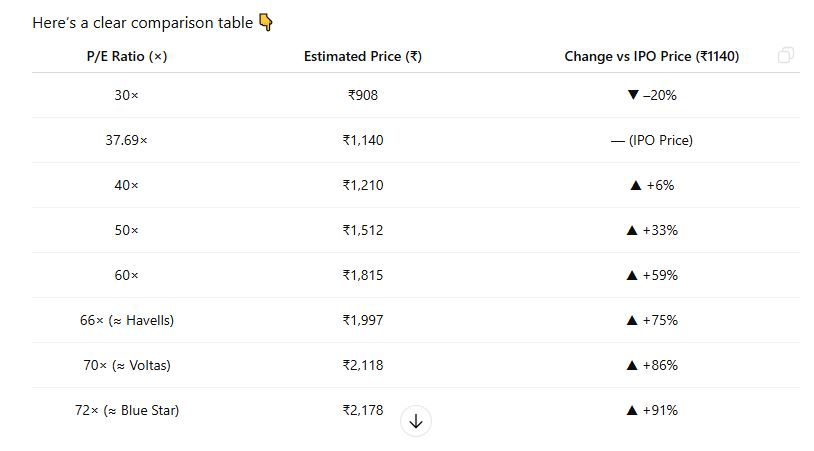Select the 70× (≈ Voltas) cell

tap(127, 365)
